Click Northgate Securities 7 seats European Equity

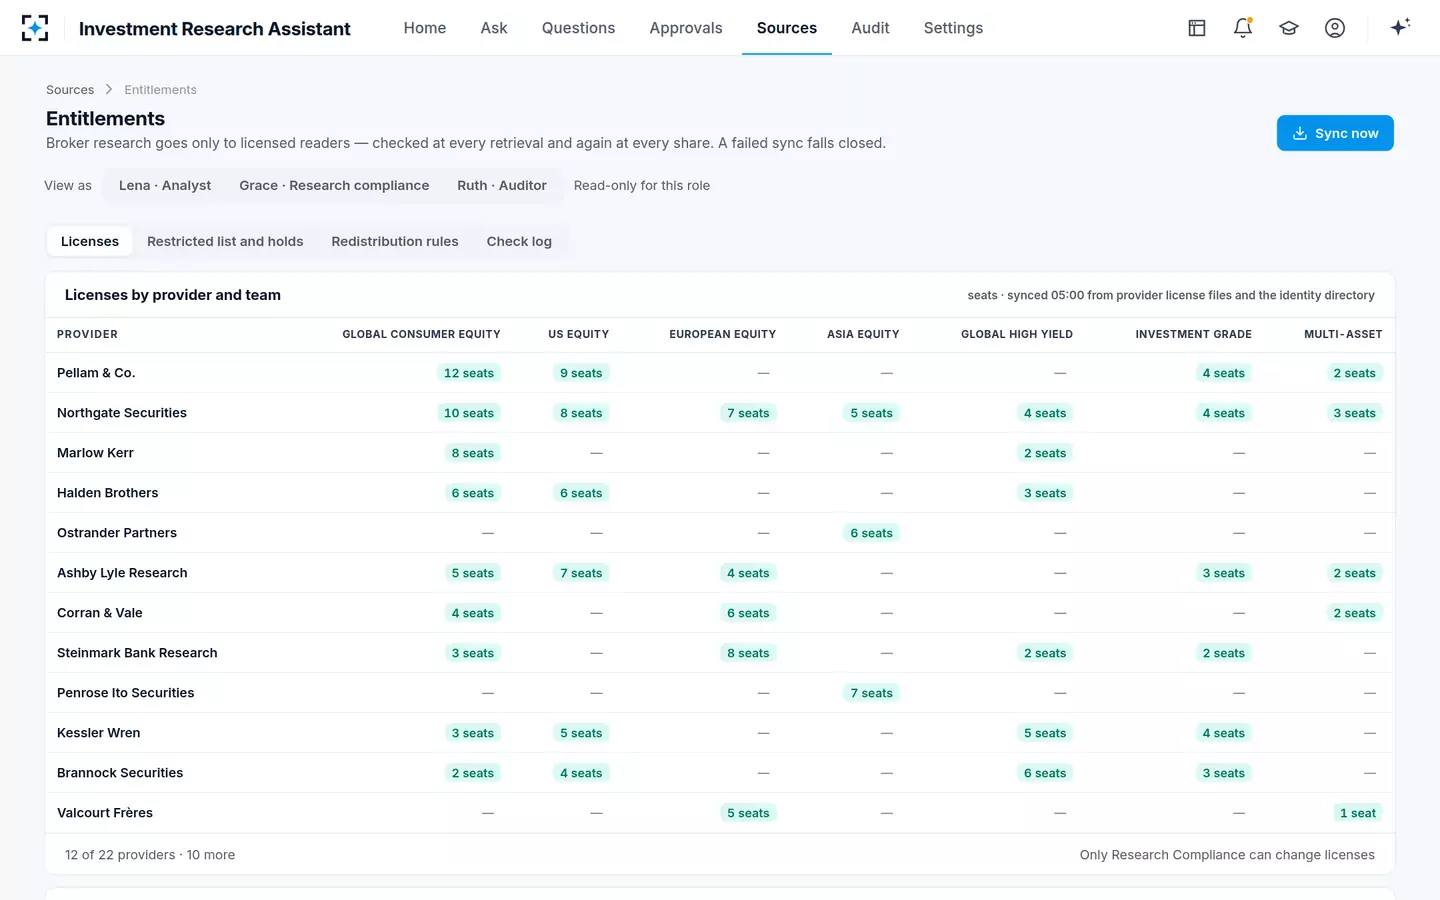coord(748,413)
